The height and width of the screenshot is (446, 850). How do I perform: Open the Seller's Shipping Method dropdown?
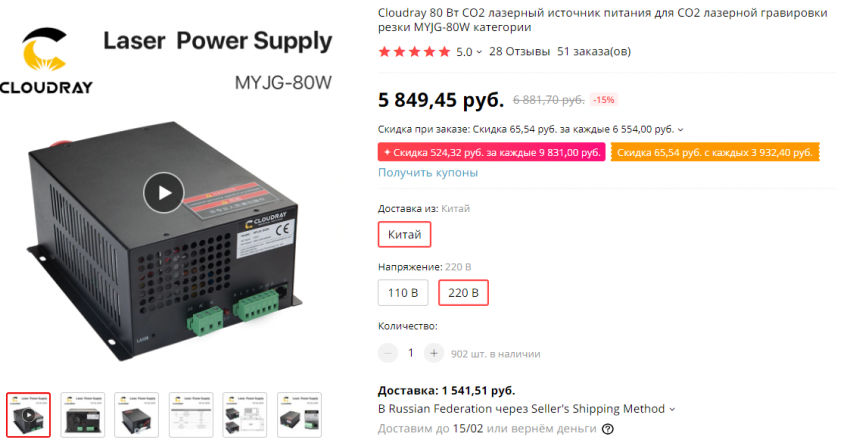[x=671, y=409]
